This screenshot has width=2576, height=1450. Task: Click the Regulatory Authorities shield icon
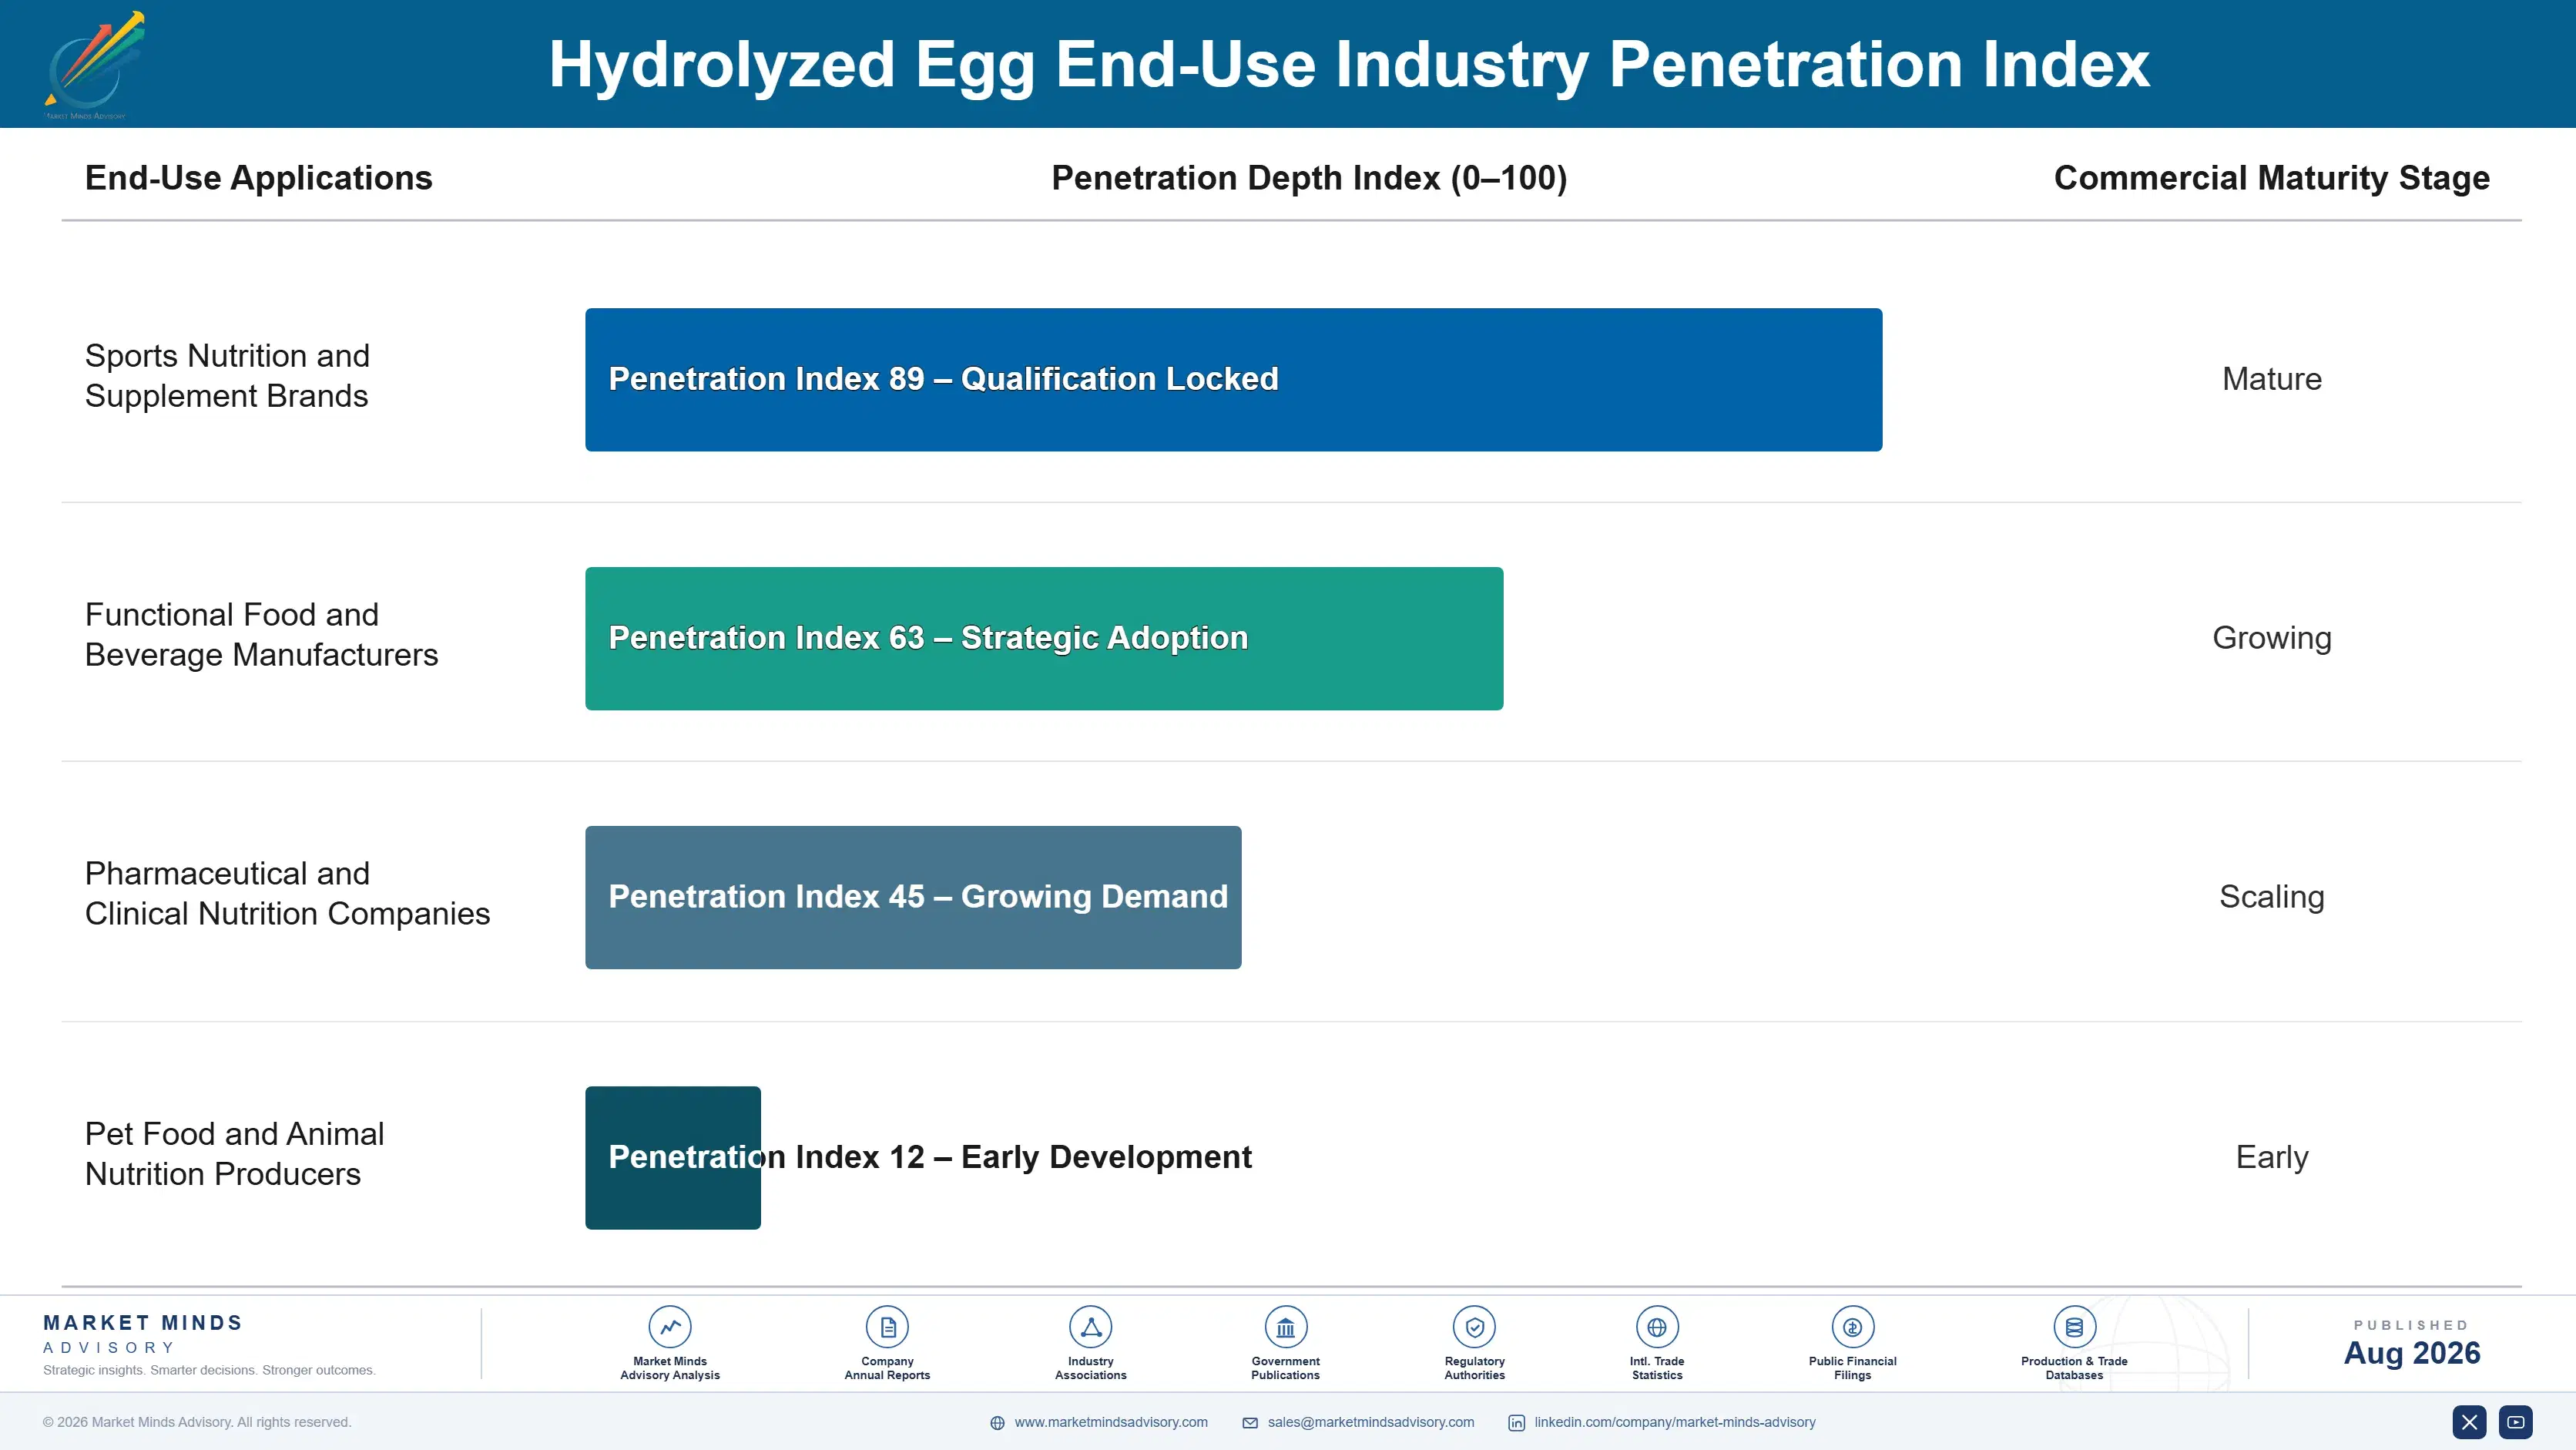[x=1474, y=1327]
